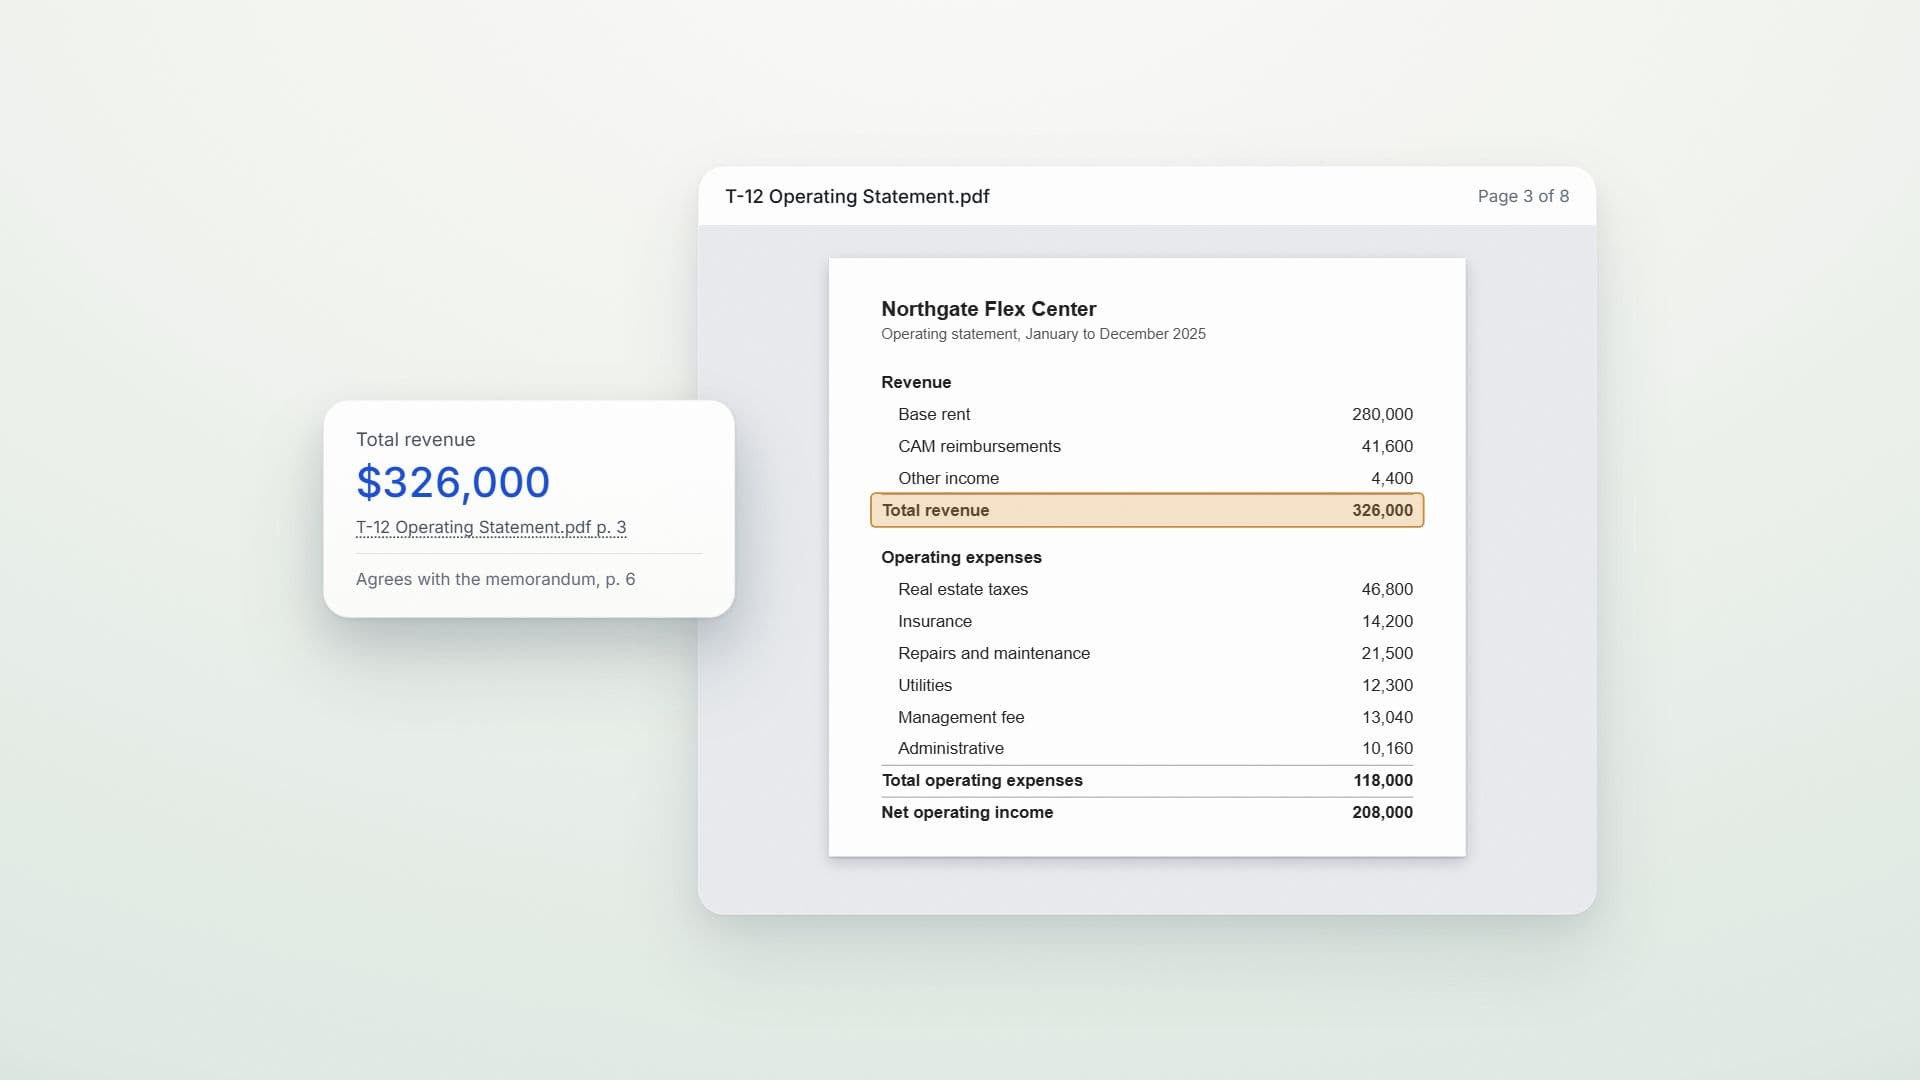Image resolution: width=1920 pixels, height=1080 pixels.
Task: Click the operating statement date range subtitle
Action: point(1043,334)
